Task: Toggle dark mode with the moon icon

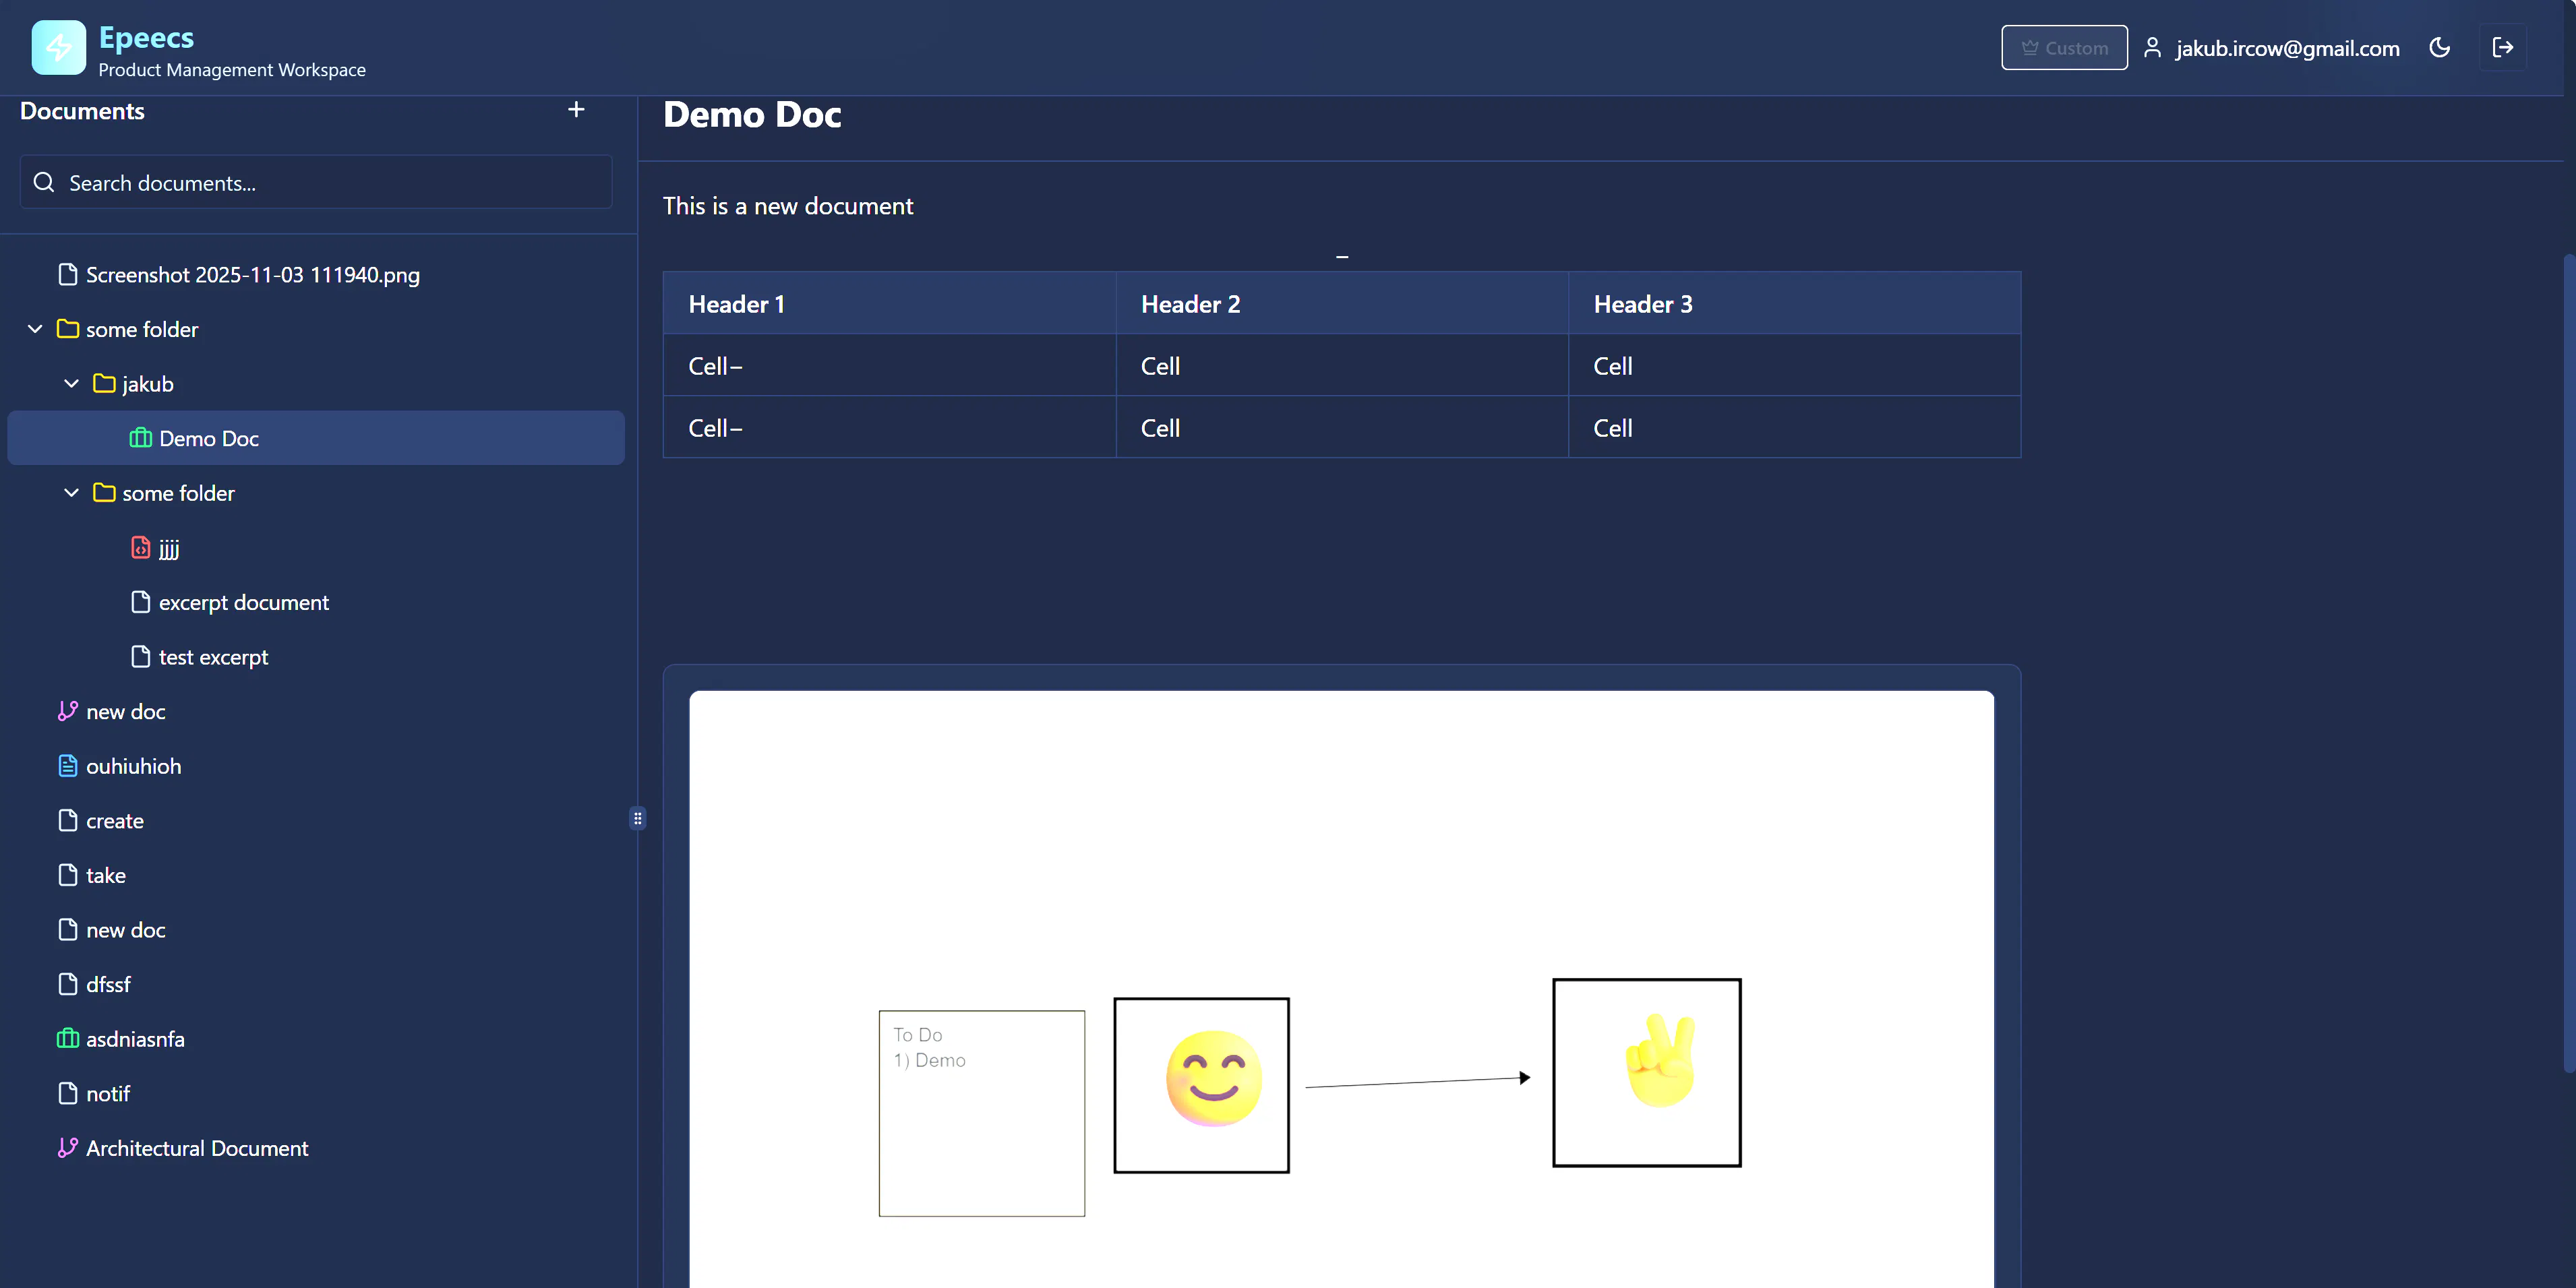Action: [2439, 47]
